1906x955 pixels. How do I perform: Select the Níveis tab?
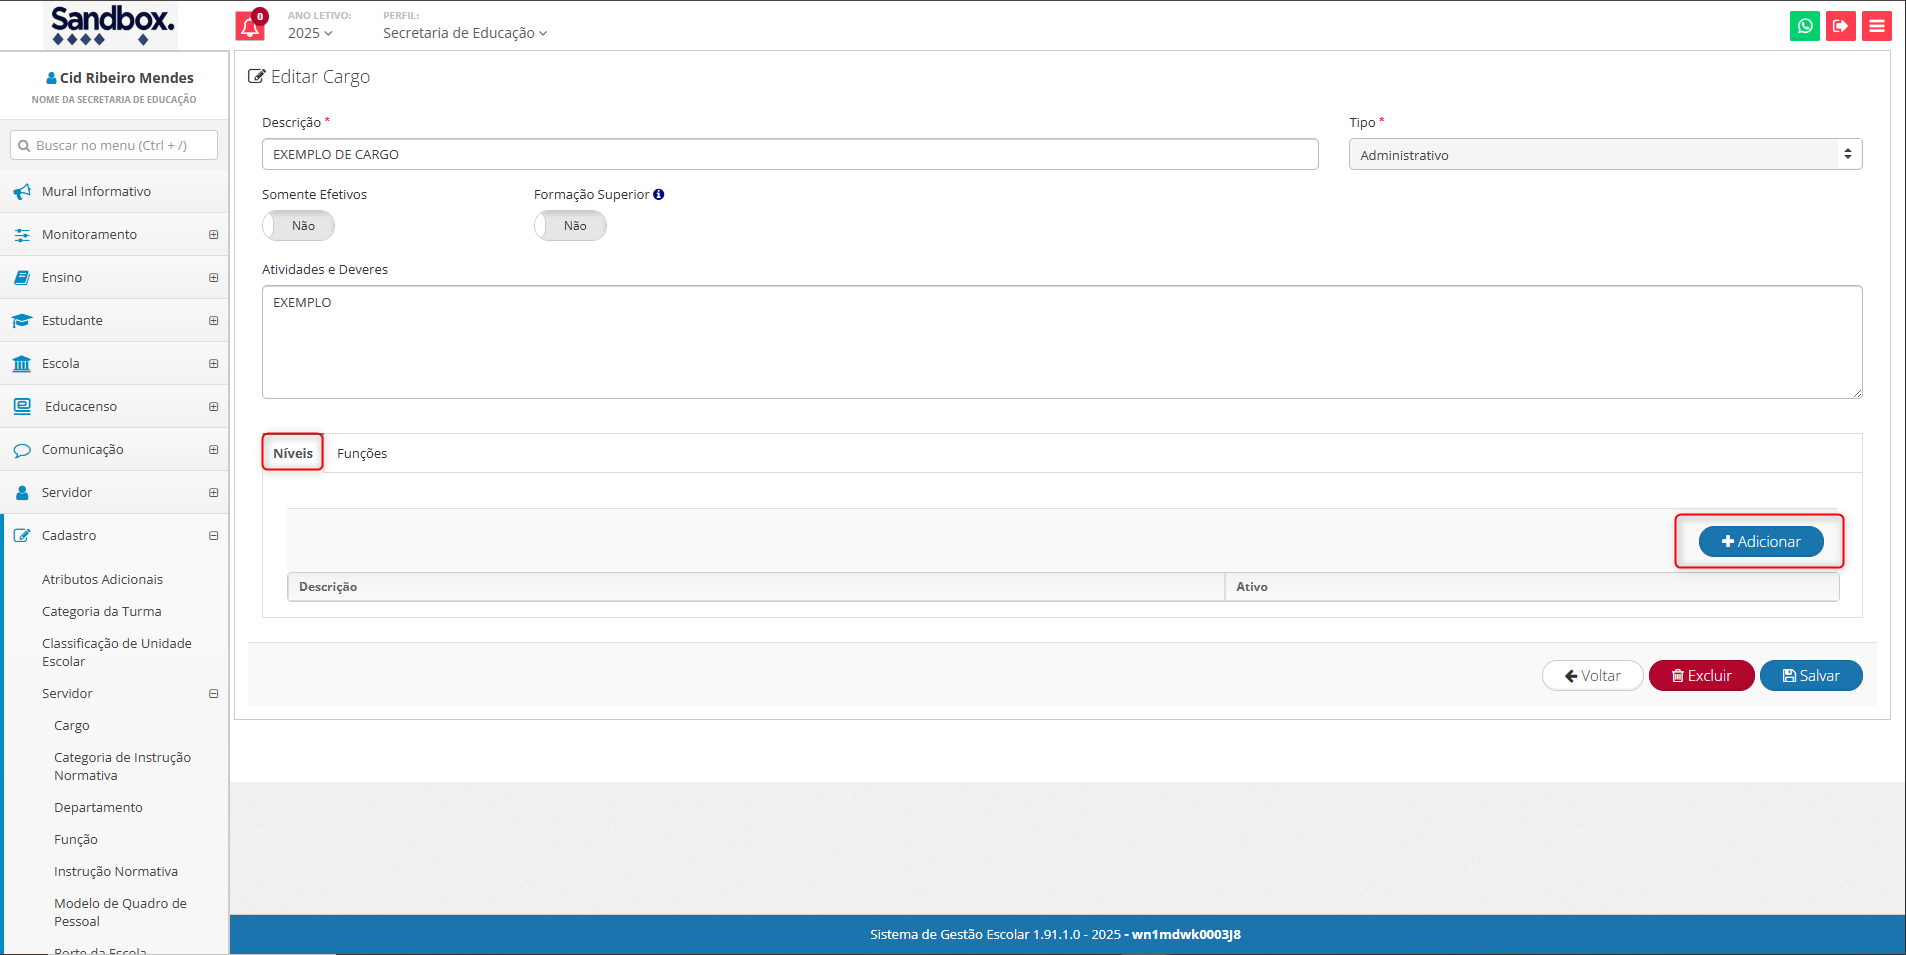point(293,454)
